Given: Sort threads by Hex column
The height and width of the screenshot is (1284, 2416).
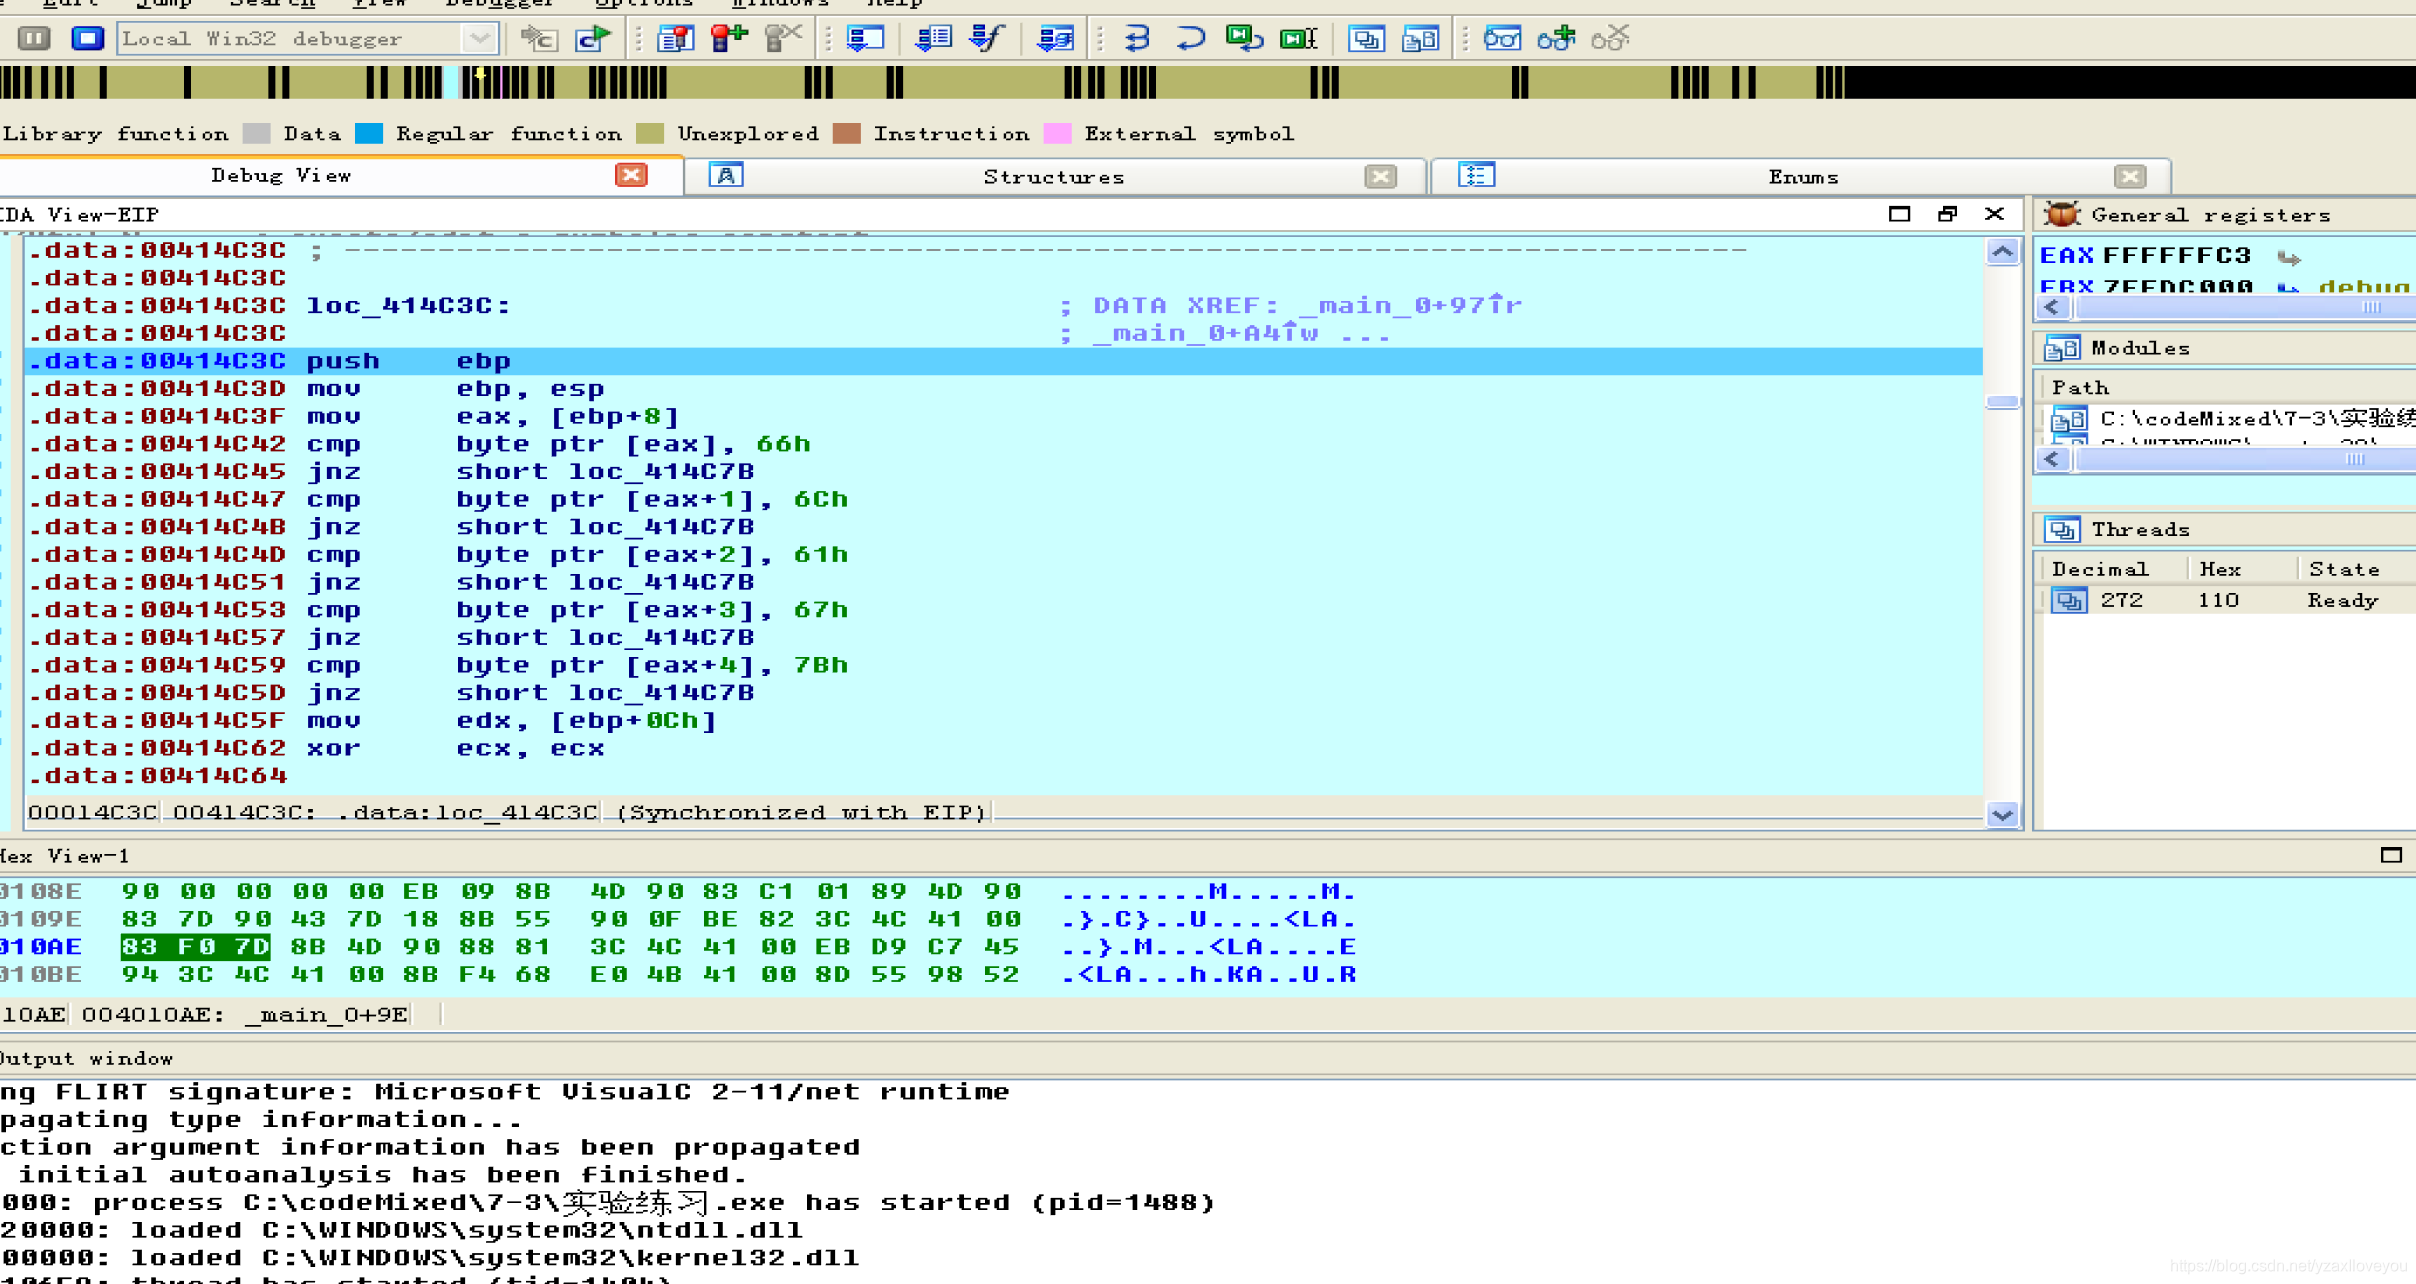Looking at the screenshot, I should click(2240, 569).
